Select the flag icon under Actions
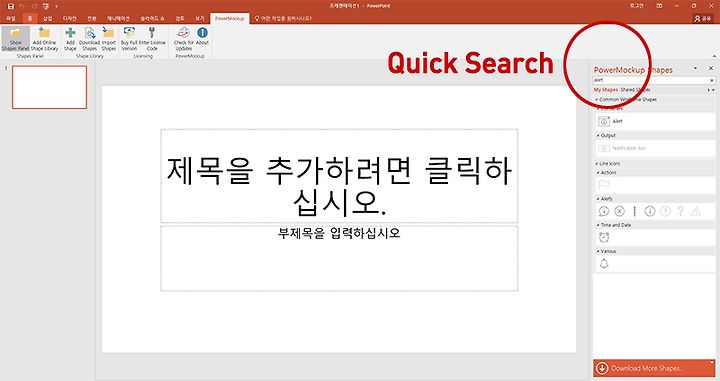The image size is (720, 381). coord(603,185)
